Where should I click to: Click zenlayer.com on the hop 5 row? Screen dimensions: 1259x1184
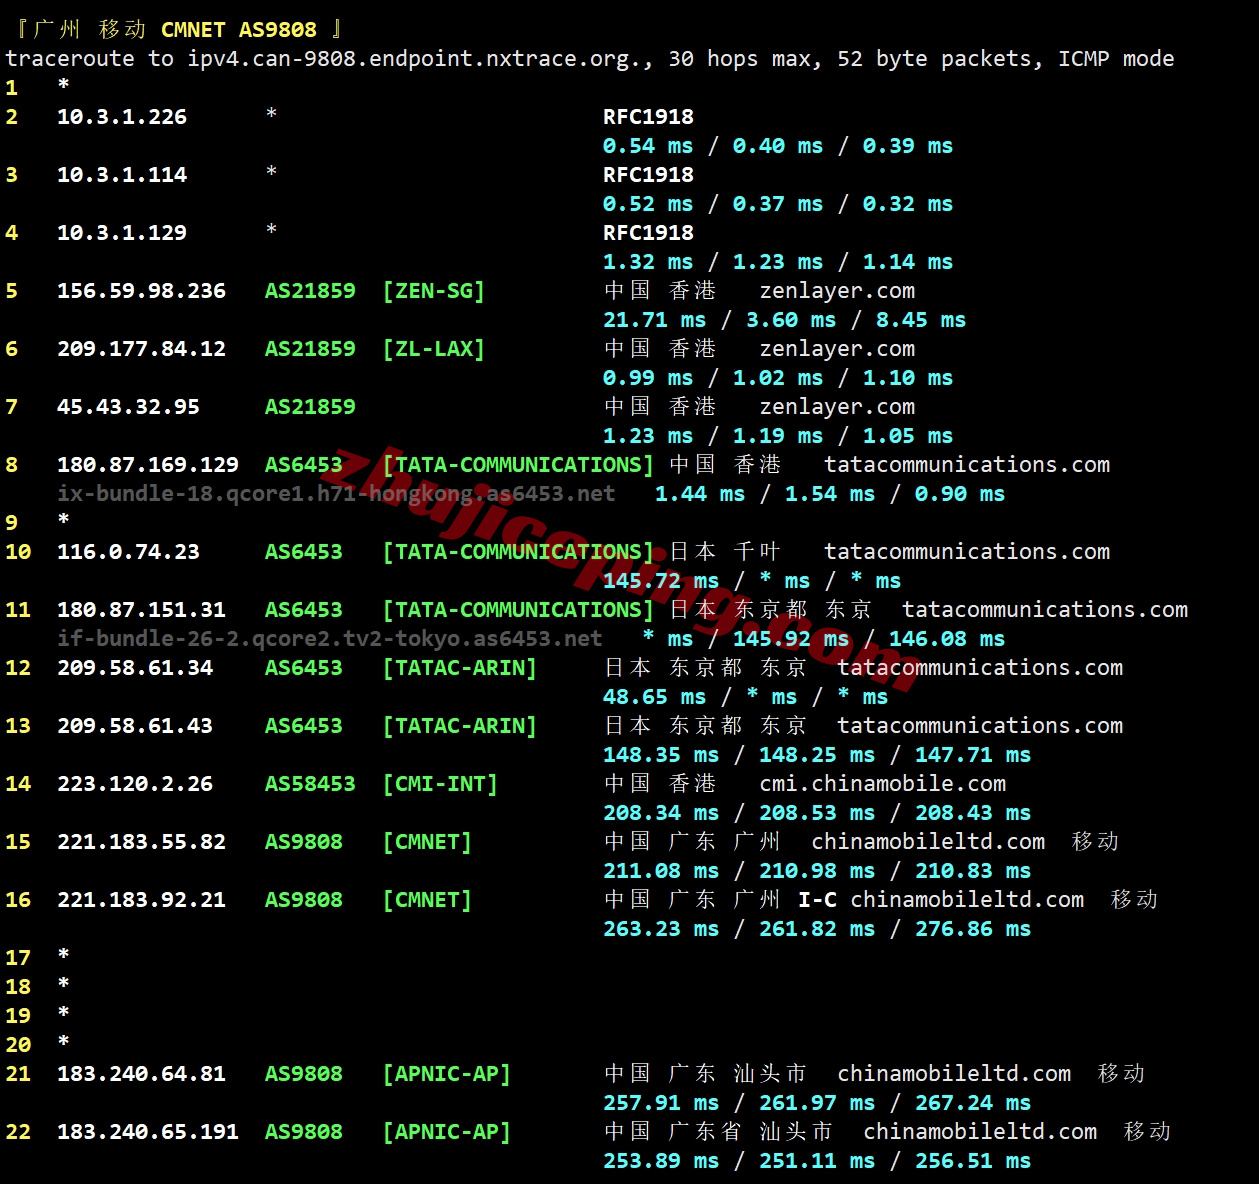pyautogui.click(x=837, y=291)
